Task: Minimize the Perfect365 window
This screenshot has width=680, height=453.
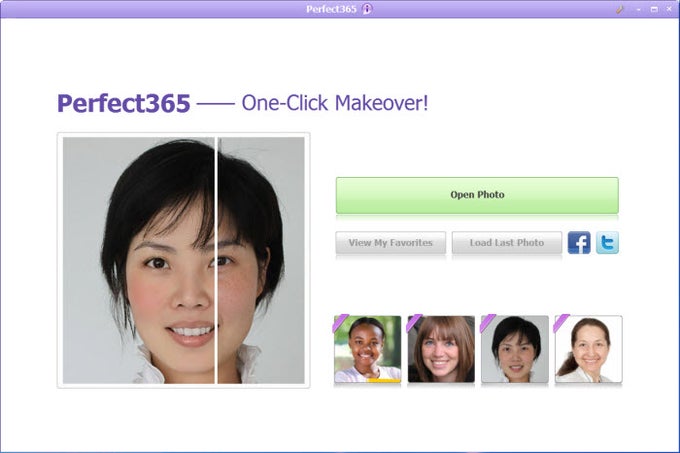Action: (638, 10)
